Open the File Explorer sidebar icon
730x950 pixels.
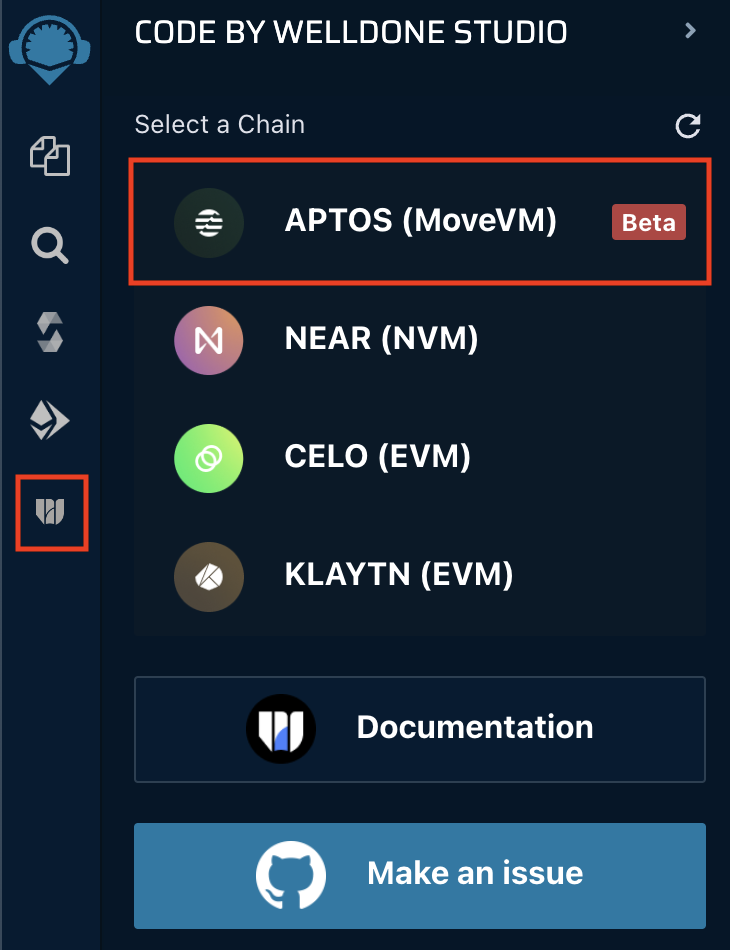click(x=50, y=156)
